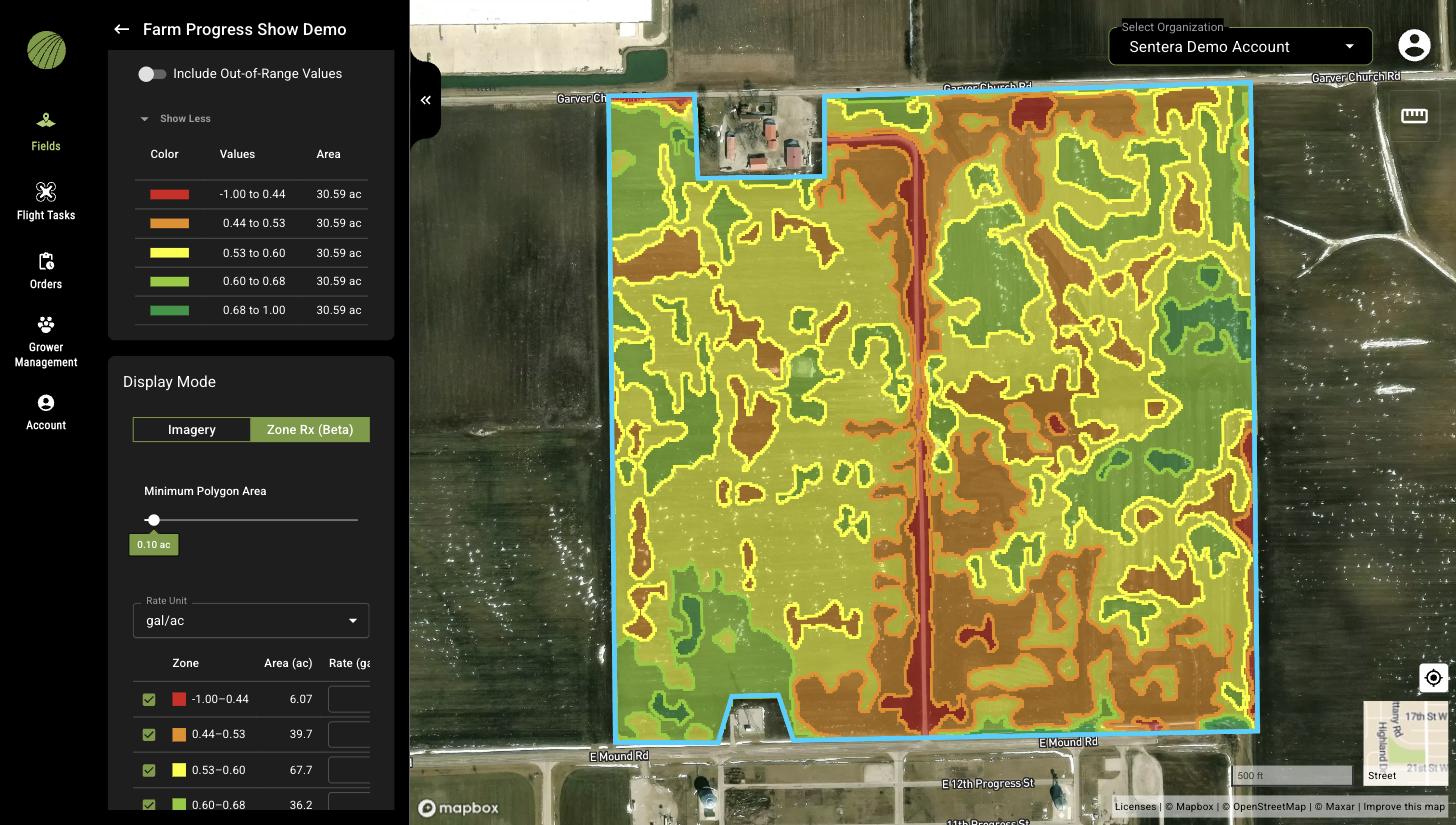Adjust the Minimum Polygon Area slider handle

pyautogui.click(x=153, y=520)
